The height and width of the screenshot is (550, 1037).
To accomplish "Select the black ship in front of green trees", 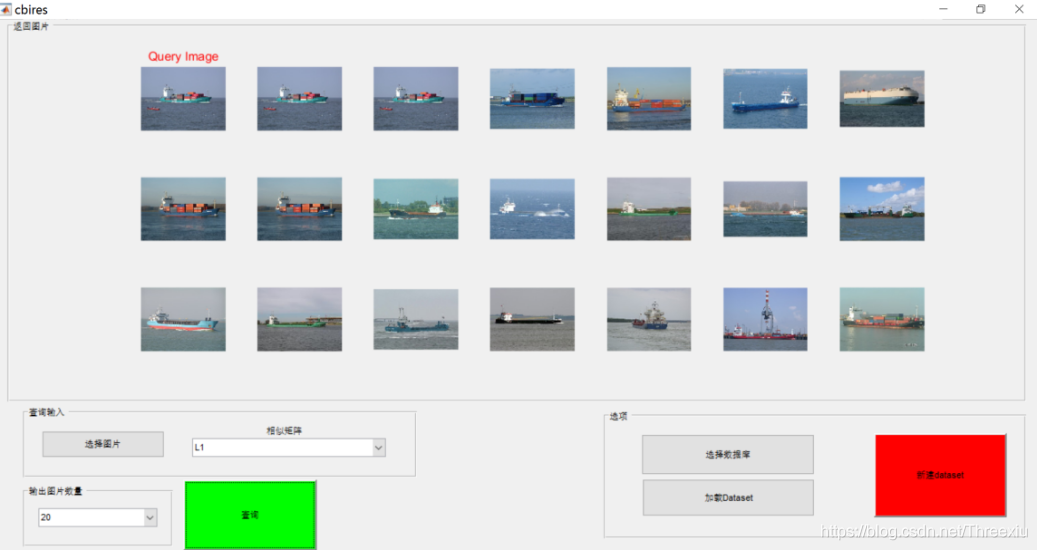I will coord(416,209).
